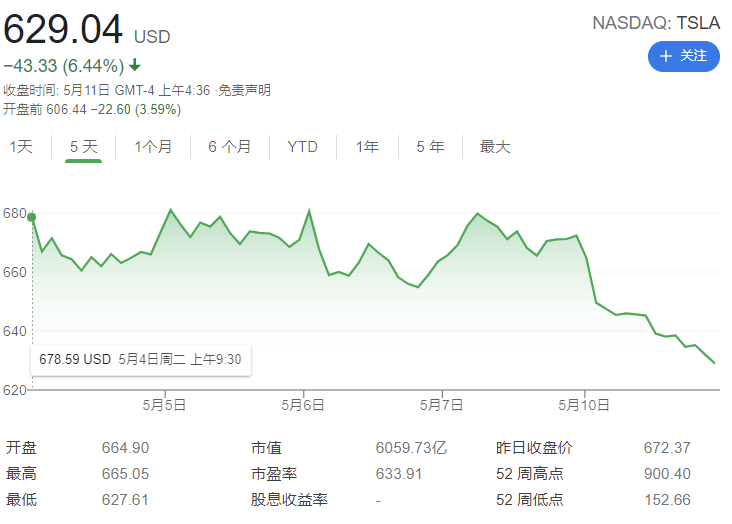Click the NASDAQ: TSLA ticker label
Screen dimensions: 732x524
pos(656,23)
